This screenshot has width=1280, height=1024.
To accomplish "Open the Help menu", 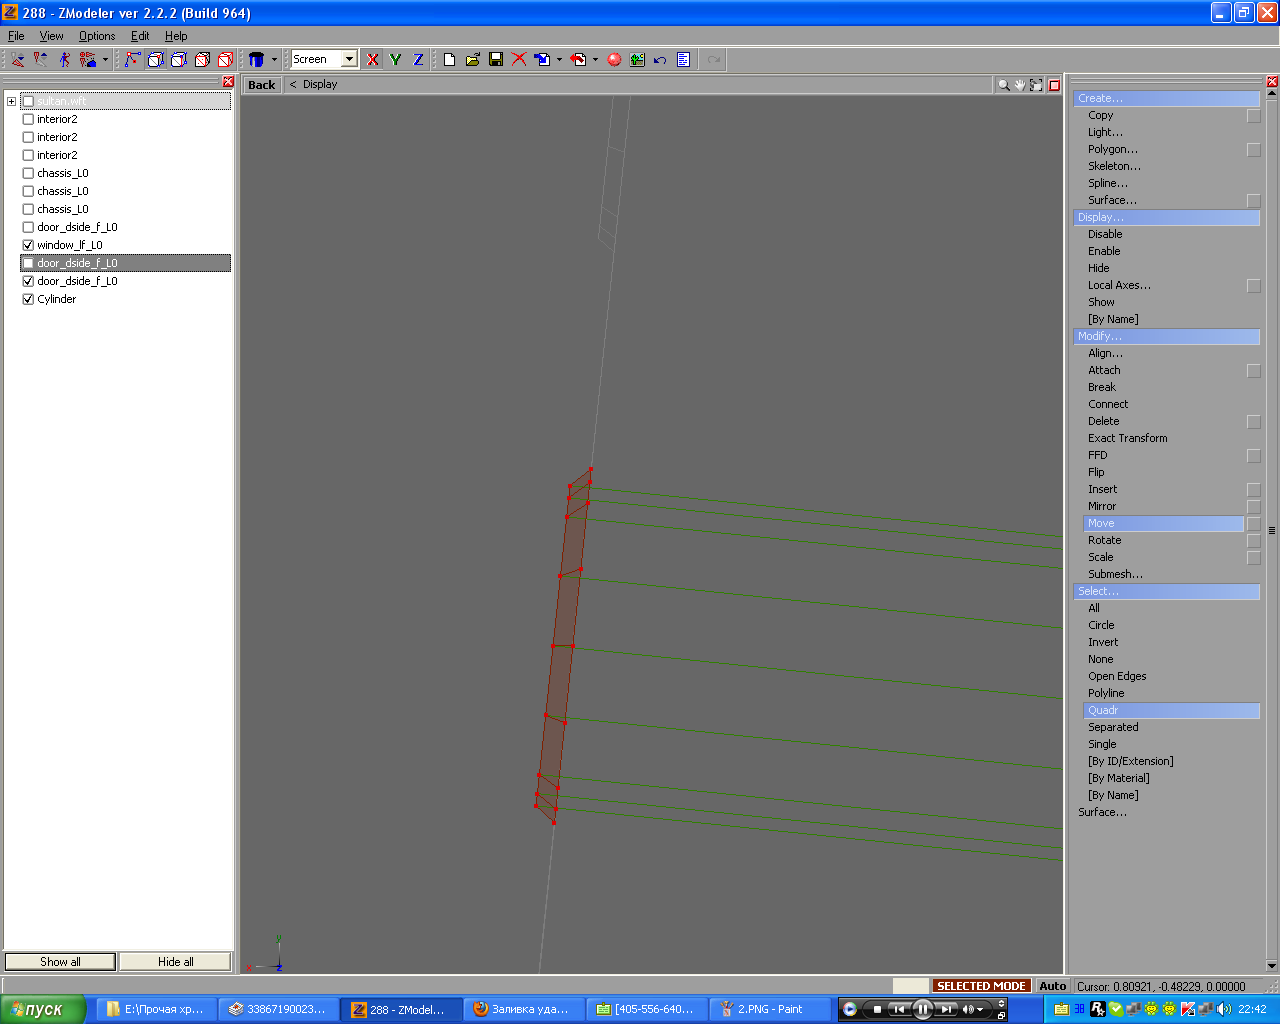I will pyautogui.click(x=176, y=36).
